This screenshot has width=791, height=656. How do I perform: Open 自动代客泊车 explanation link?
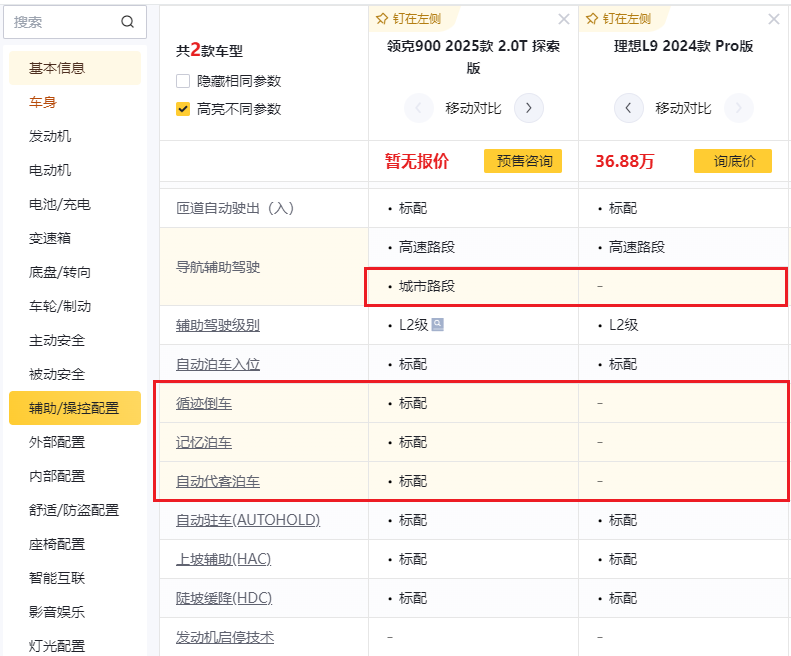click(x=218, y=481)
